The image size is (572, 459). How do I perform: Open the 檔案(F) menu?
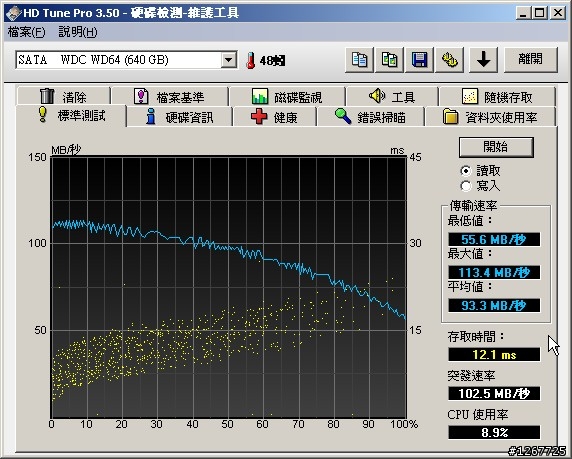click(x=27, y=32)
